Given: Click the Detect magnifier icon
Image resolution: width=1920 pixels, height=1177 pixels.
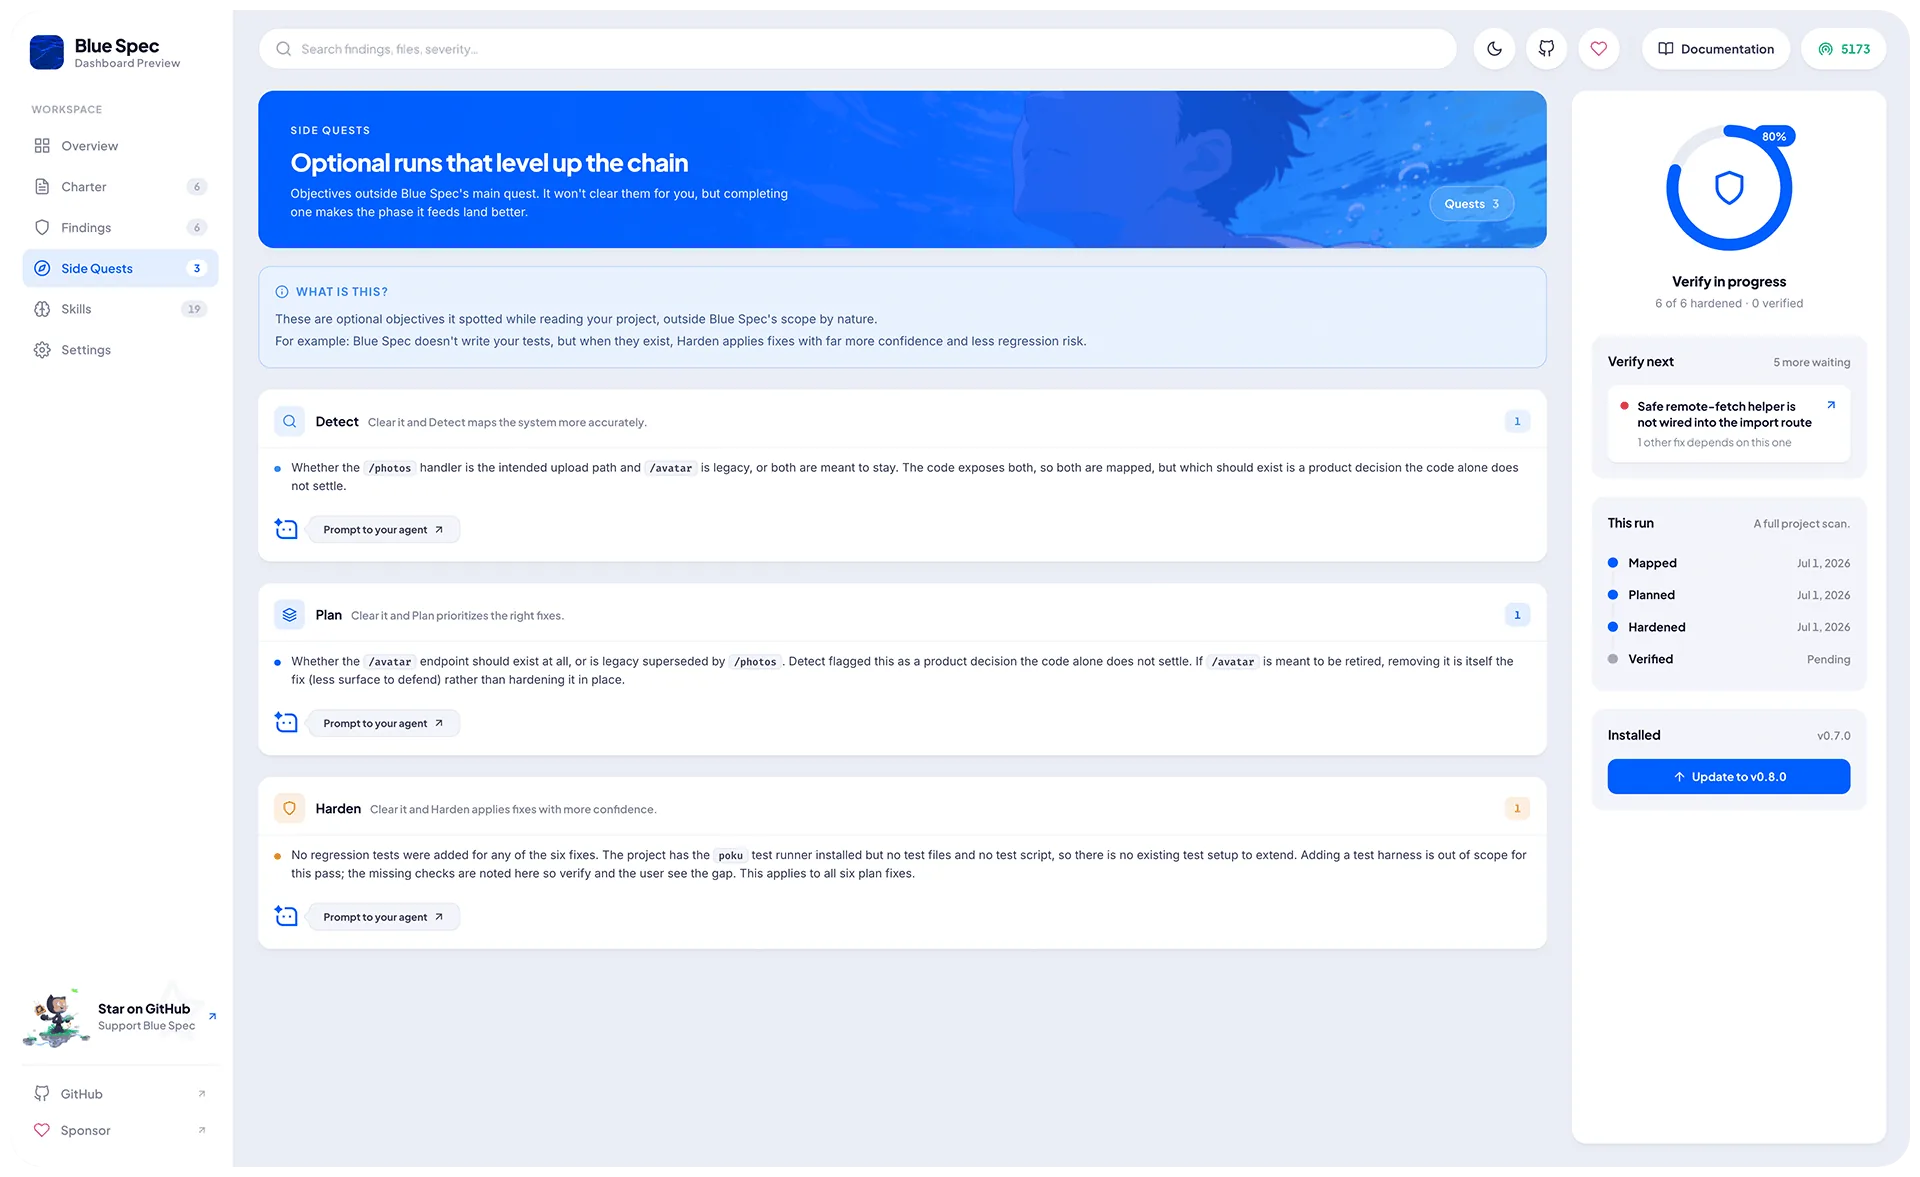Looking at the screenshot, I should 290,422.
